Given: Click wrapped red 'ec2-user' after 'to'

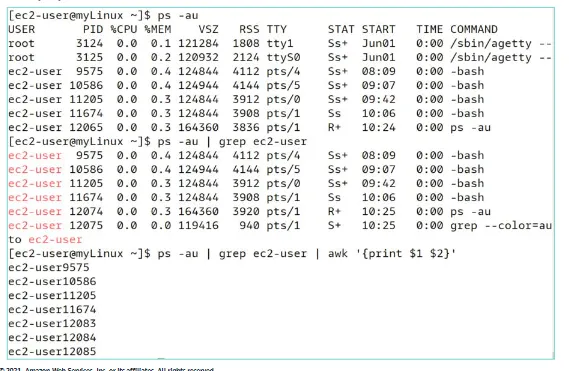Looking at the screenshot, I should 56,240.
